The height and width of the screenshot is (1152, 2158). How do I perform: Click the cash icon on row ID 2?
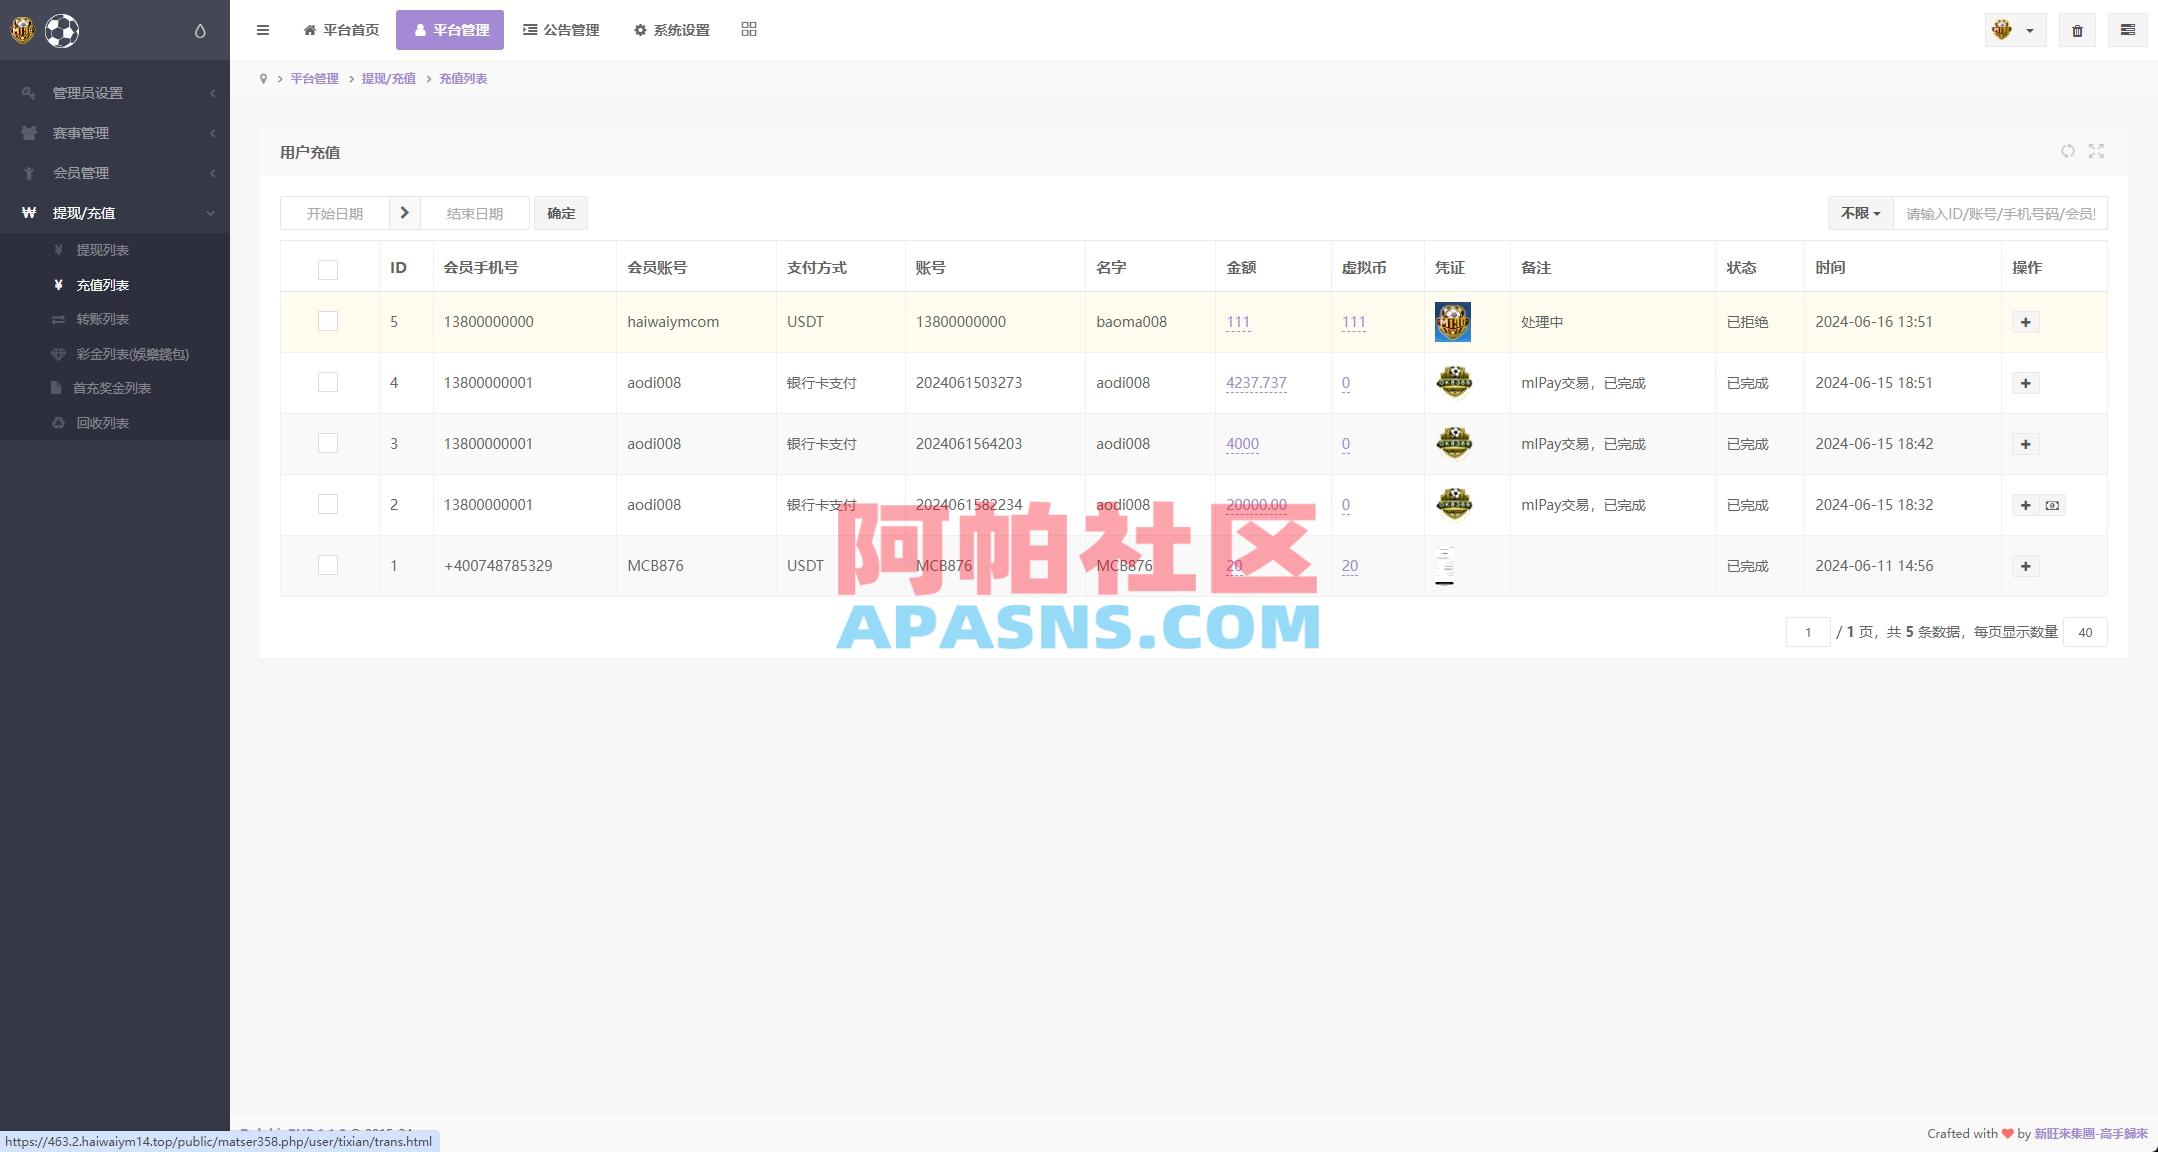coord(2053,505)
